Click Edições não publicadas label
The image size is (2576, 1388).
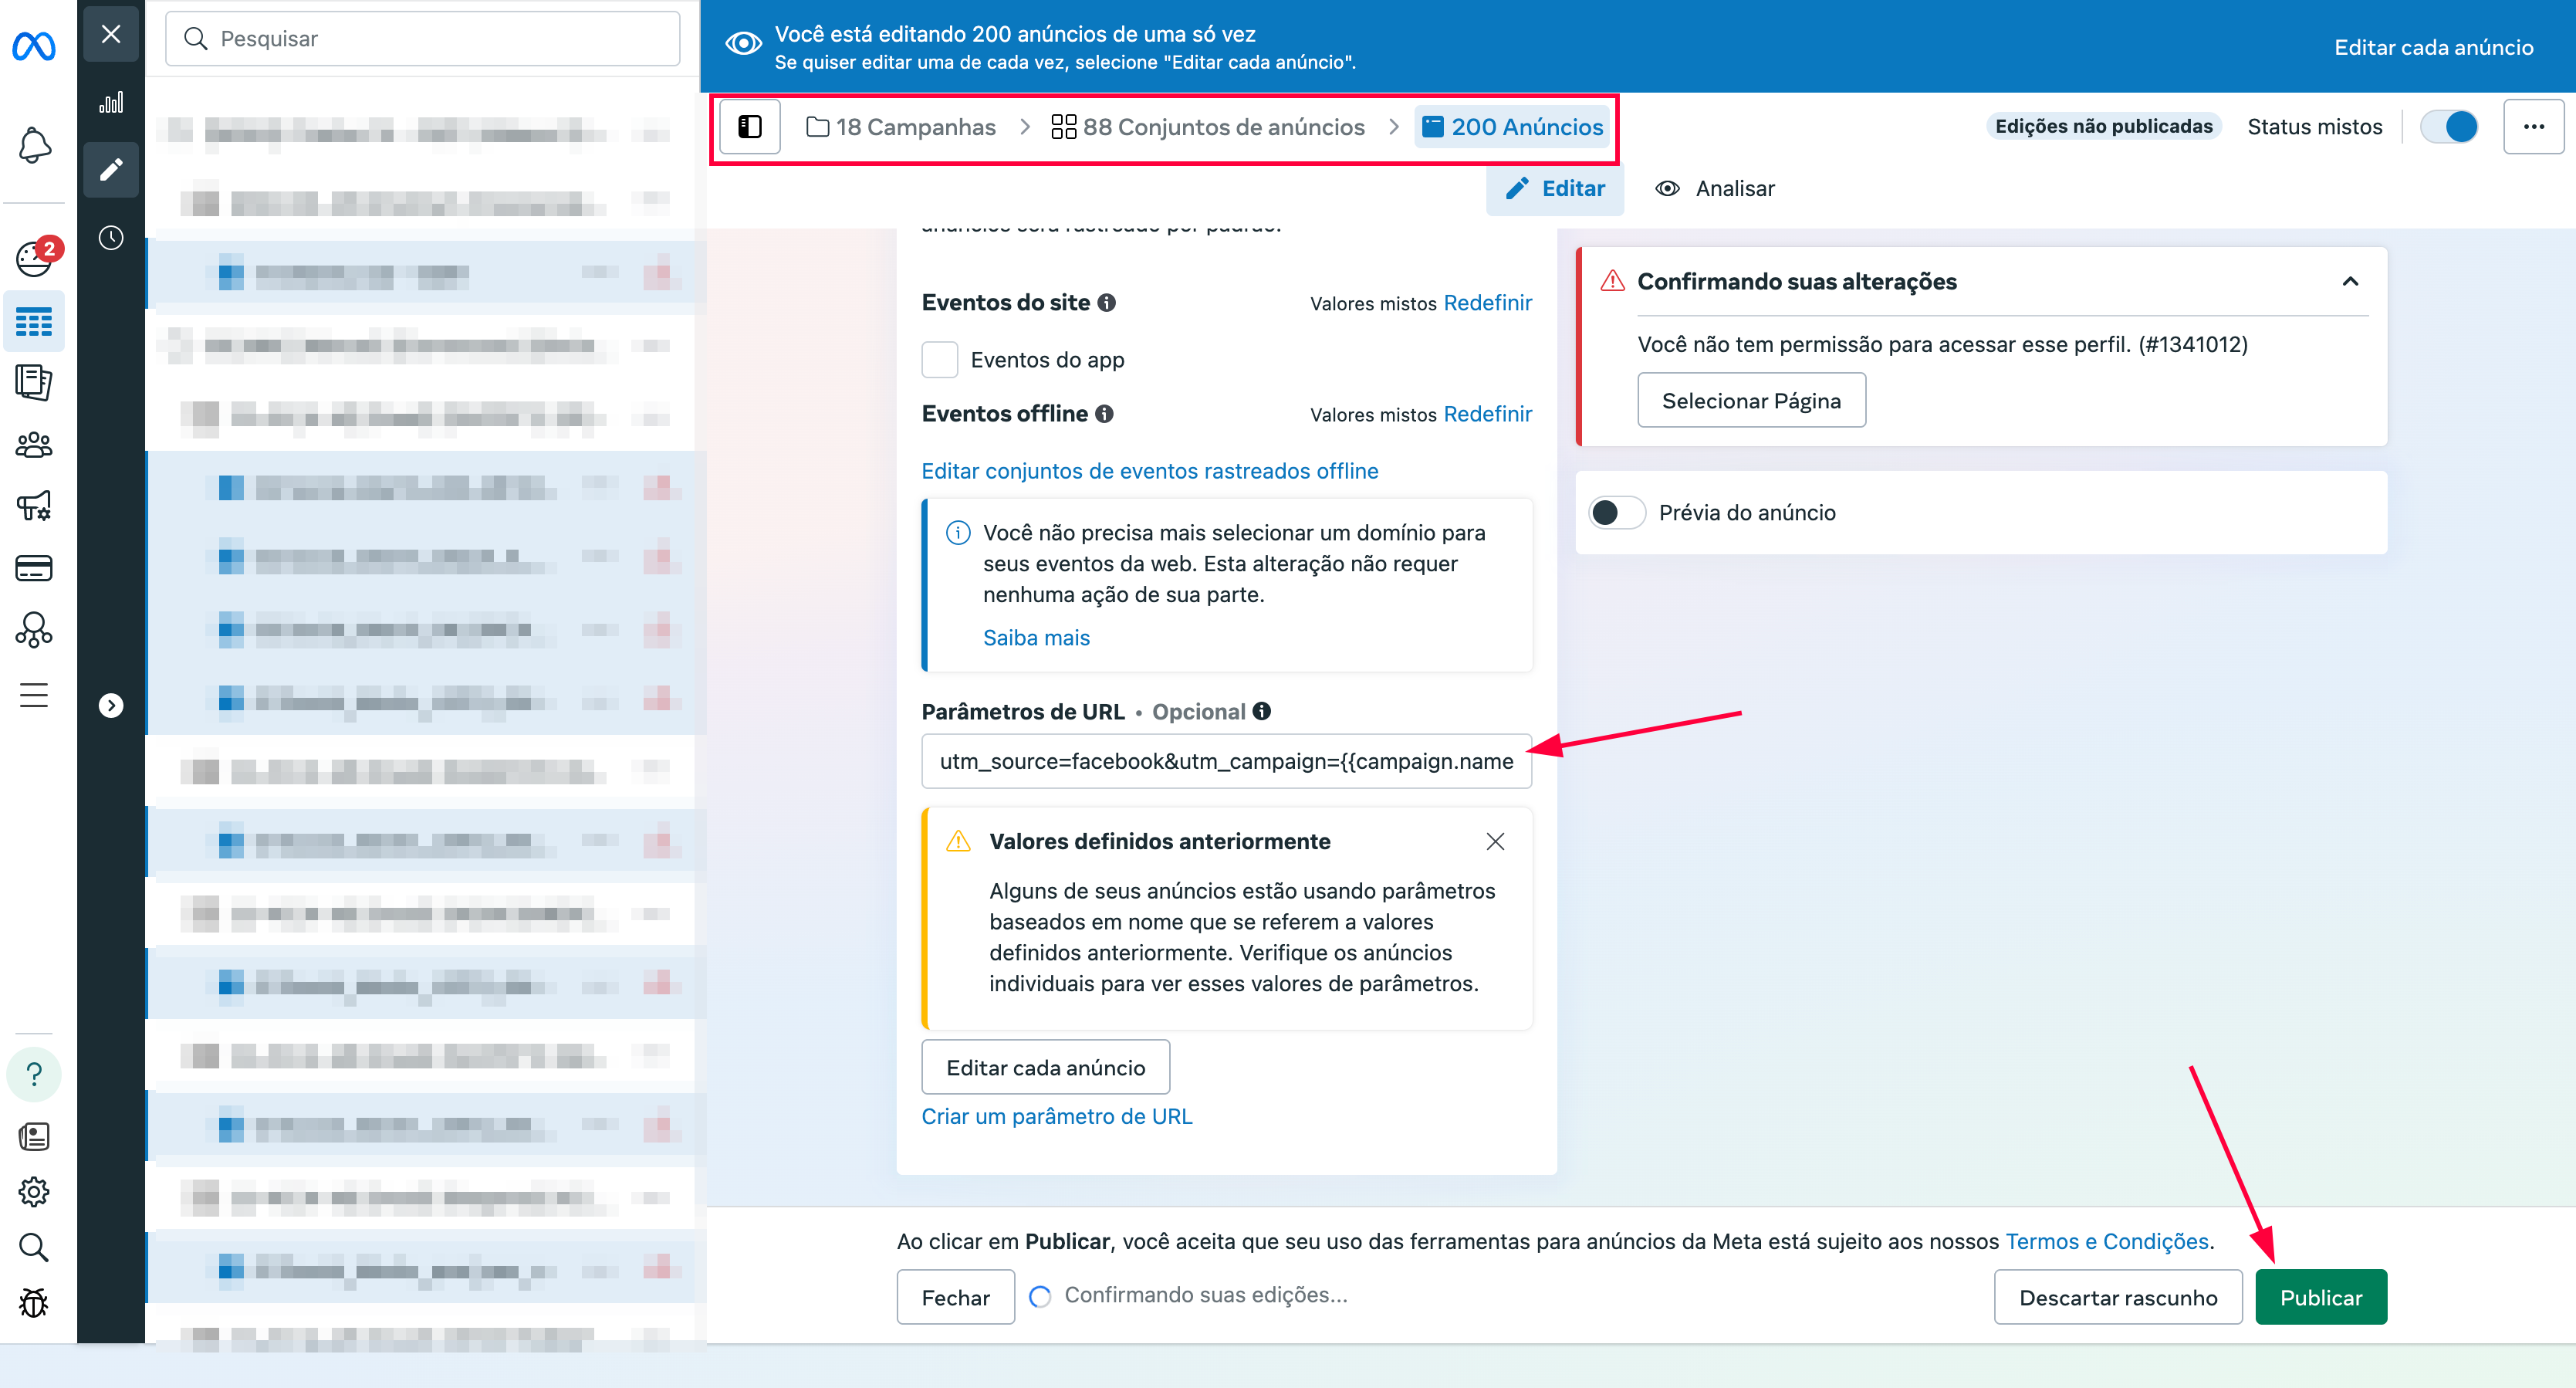2104,126
